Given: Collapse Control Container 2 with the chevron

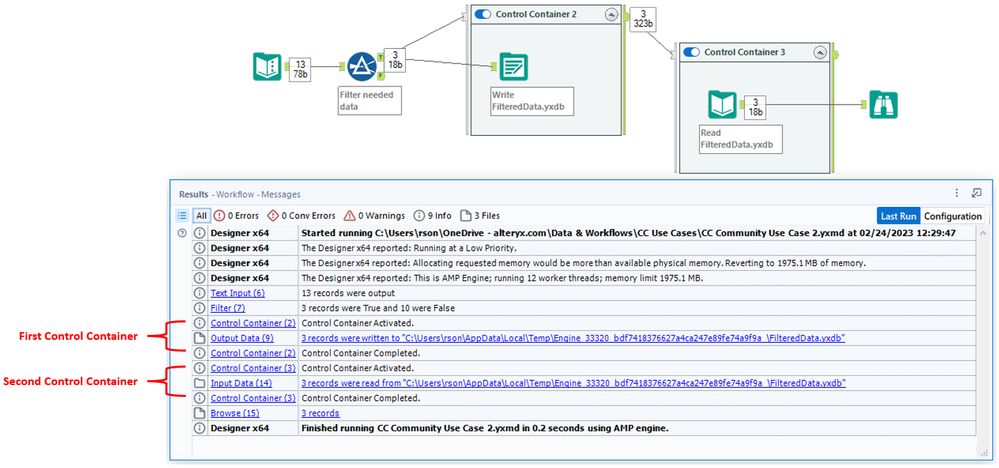Looking at the screenshot, I should pyautogui.click(x=611, y=14).
